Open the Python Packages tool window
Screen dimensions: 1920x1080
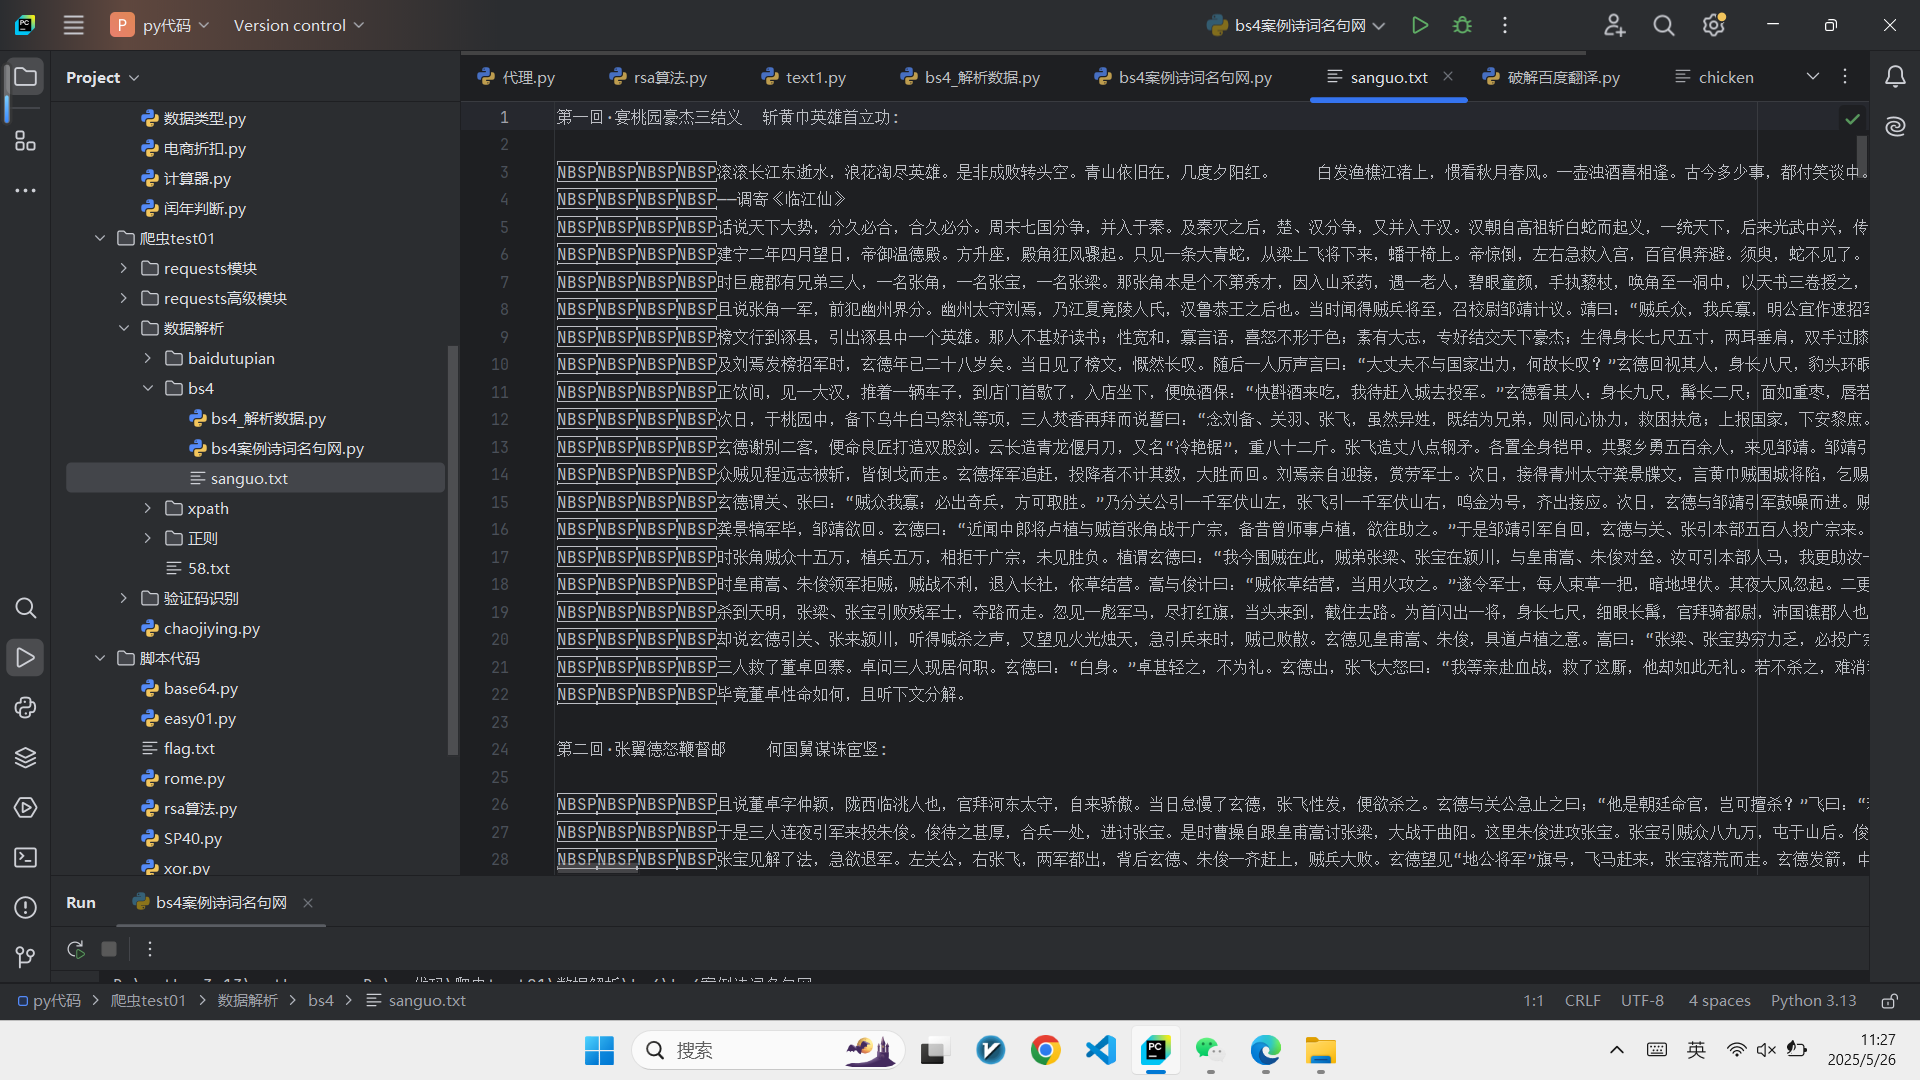25,757
